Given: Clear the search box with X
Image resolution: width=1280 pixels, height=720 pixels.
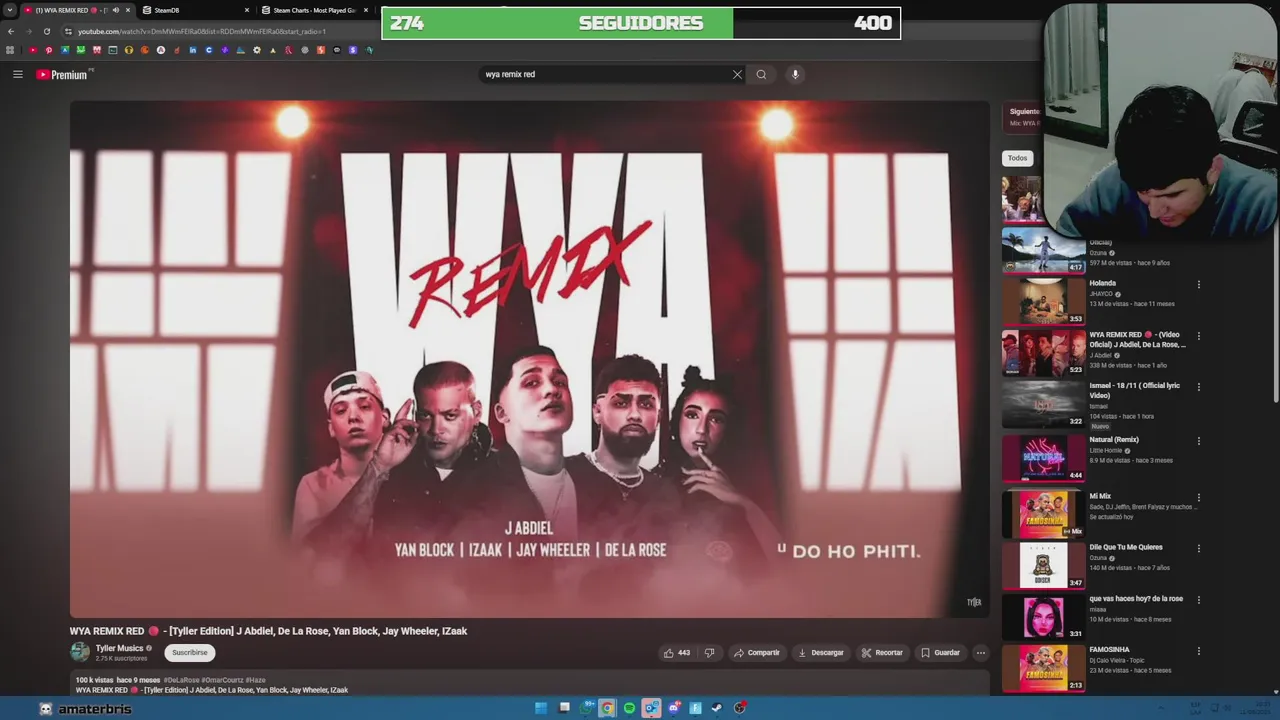Looking at the screenshot, I should [x=737, y=74].
